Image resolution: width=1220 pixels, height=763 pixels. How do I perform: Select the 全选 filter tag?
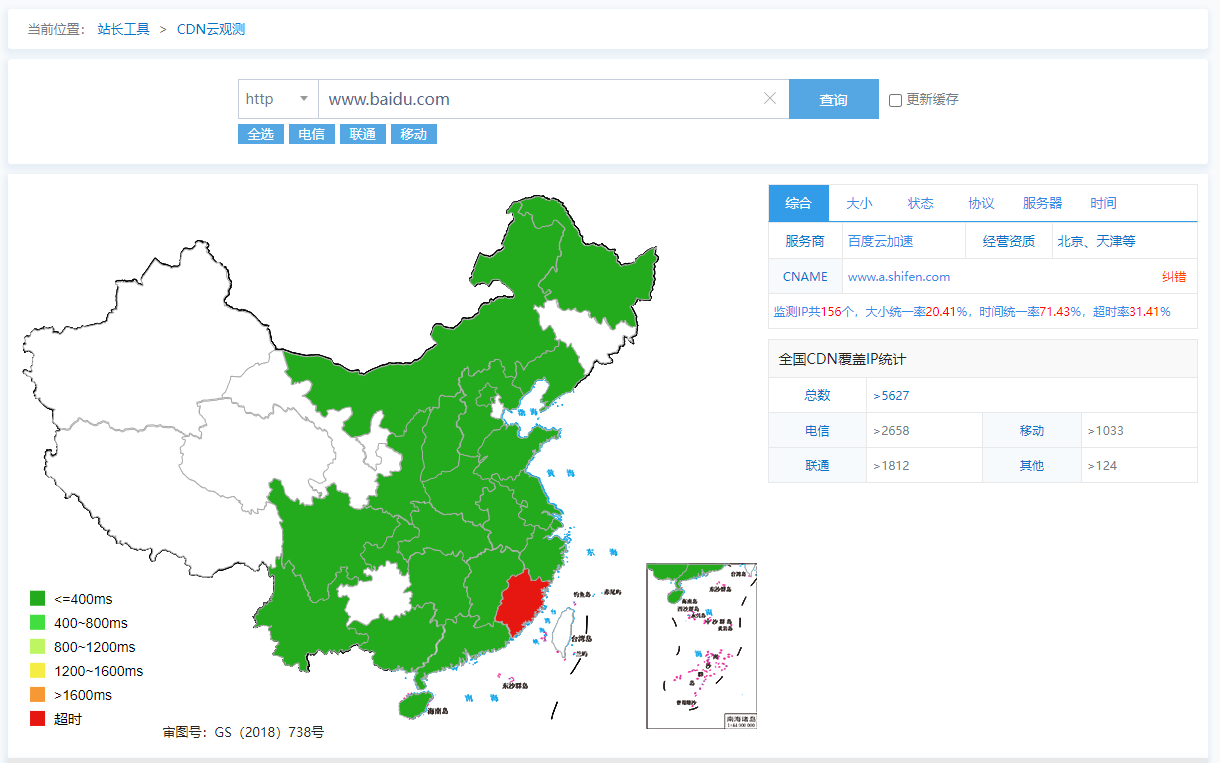tap(261, 134)
